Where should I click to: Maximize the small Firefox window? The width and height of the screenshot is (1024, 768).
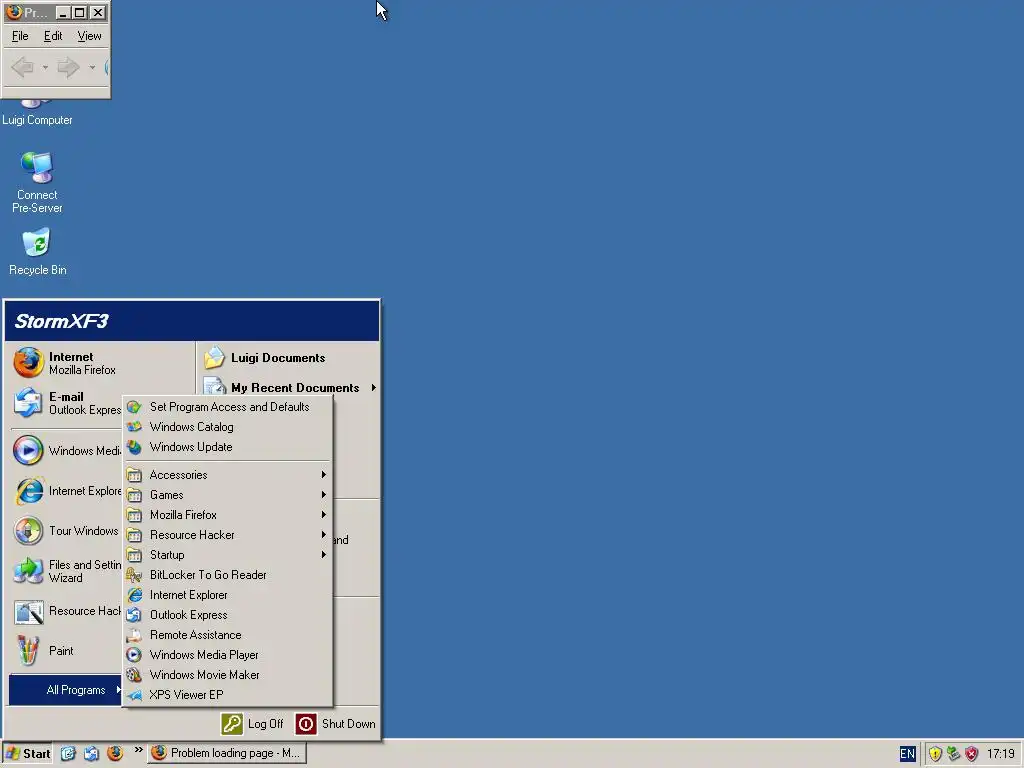coord(80,12)
